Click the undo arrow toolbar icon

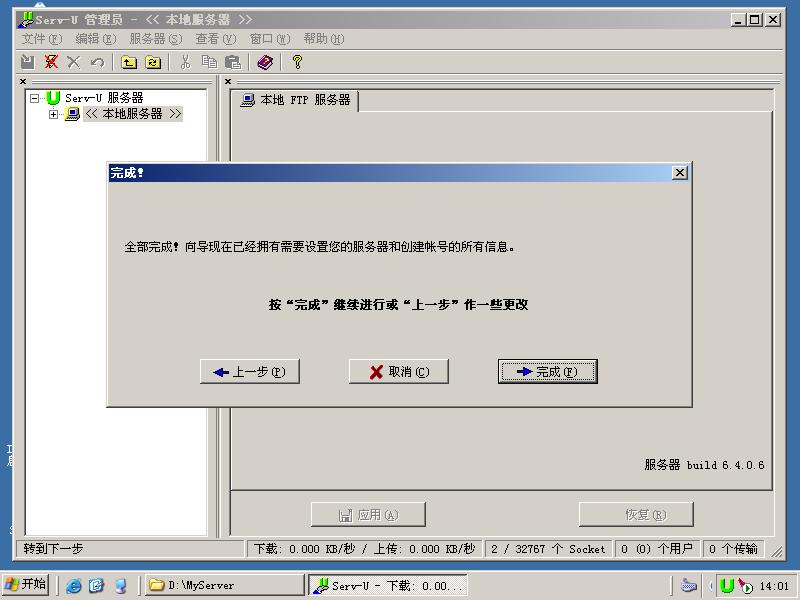pyautogui.click(x=97, y=62)
